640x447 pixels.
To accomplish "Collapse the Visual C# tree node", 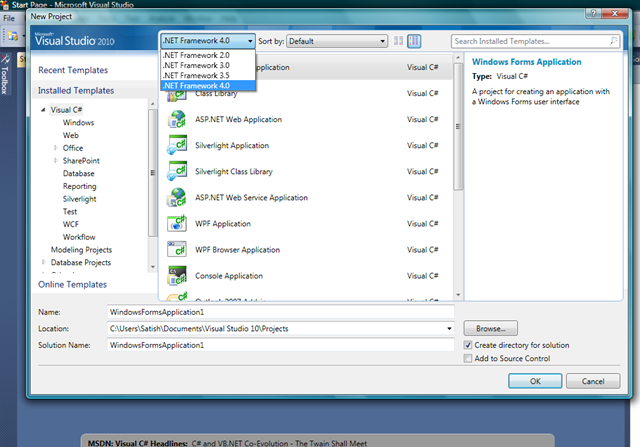I will click(x=43, y=110).
